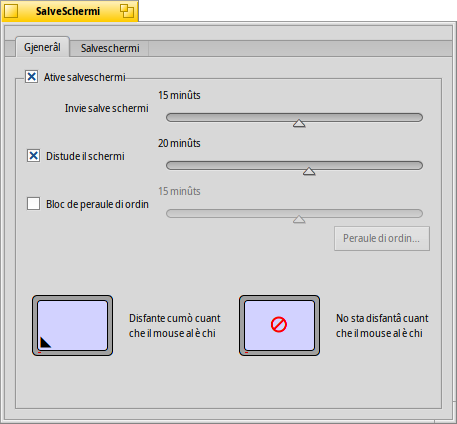Click the zoom icon beside SalveSchermi title

(127, 11)
